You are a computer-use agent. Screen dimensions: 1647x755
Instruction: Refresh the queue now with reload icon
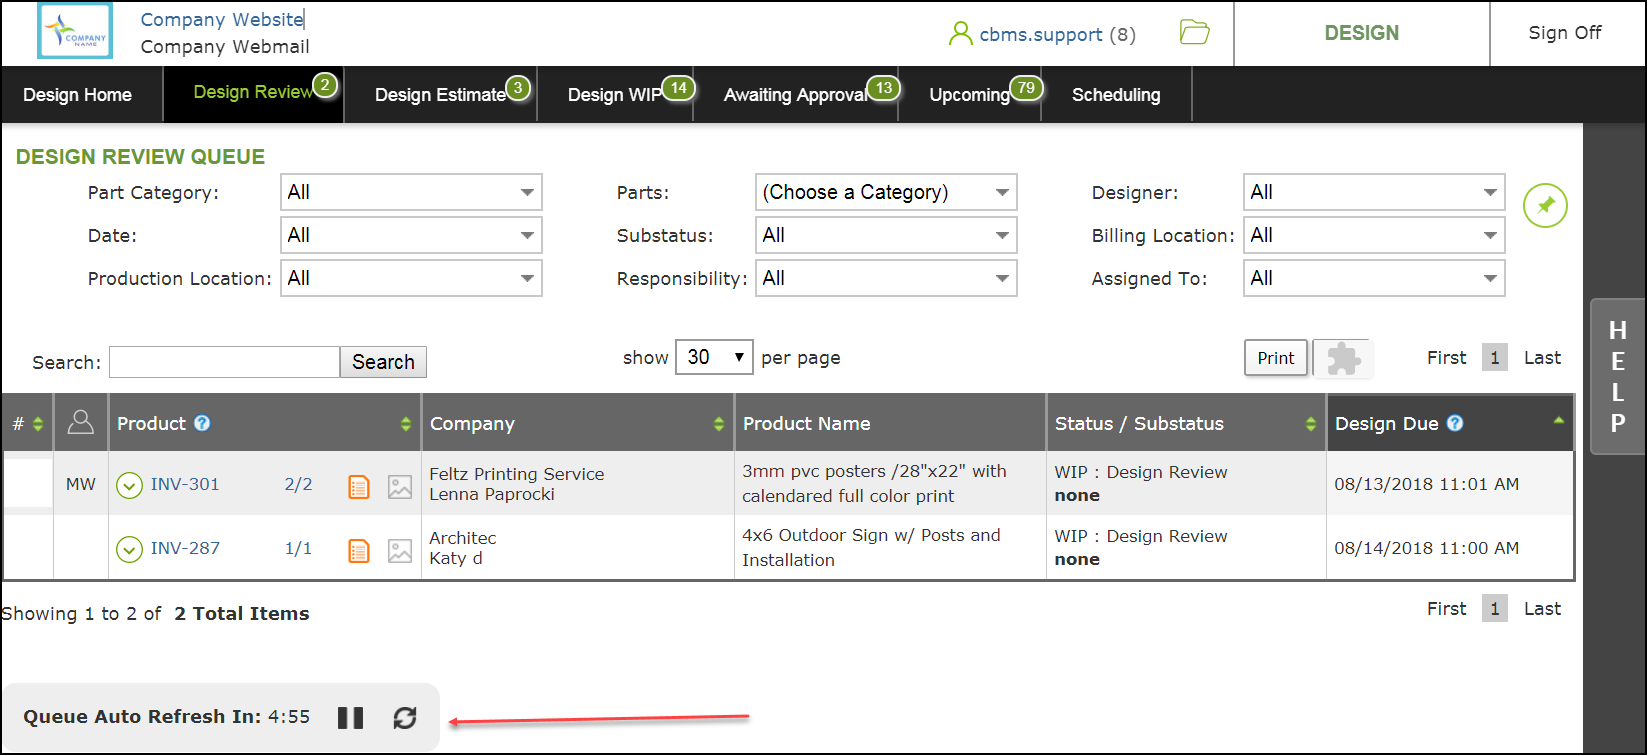pos(405,717)
